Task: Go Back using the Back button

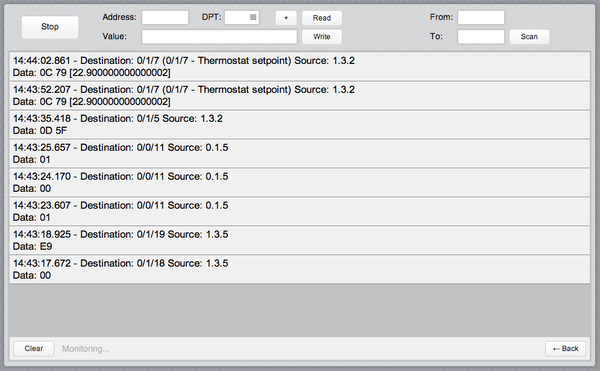Action: (x=565, y=348)
